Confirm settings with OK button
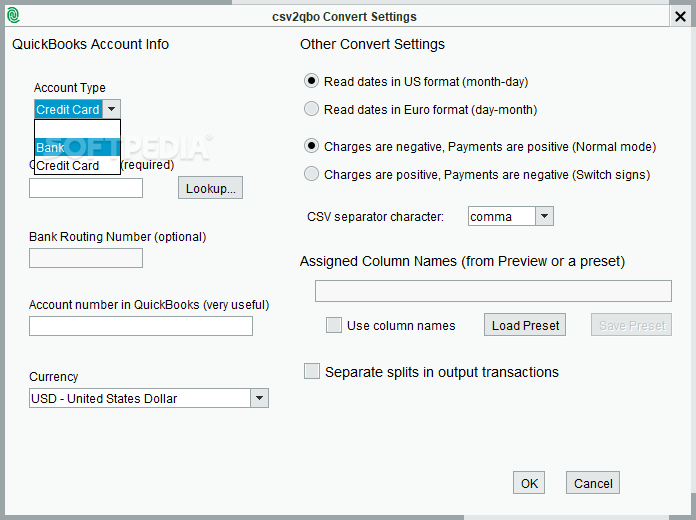Image resolution: width=696 pixels, height=520 pixels. pos(529,483)
